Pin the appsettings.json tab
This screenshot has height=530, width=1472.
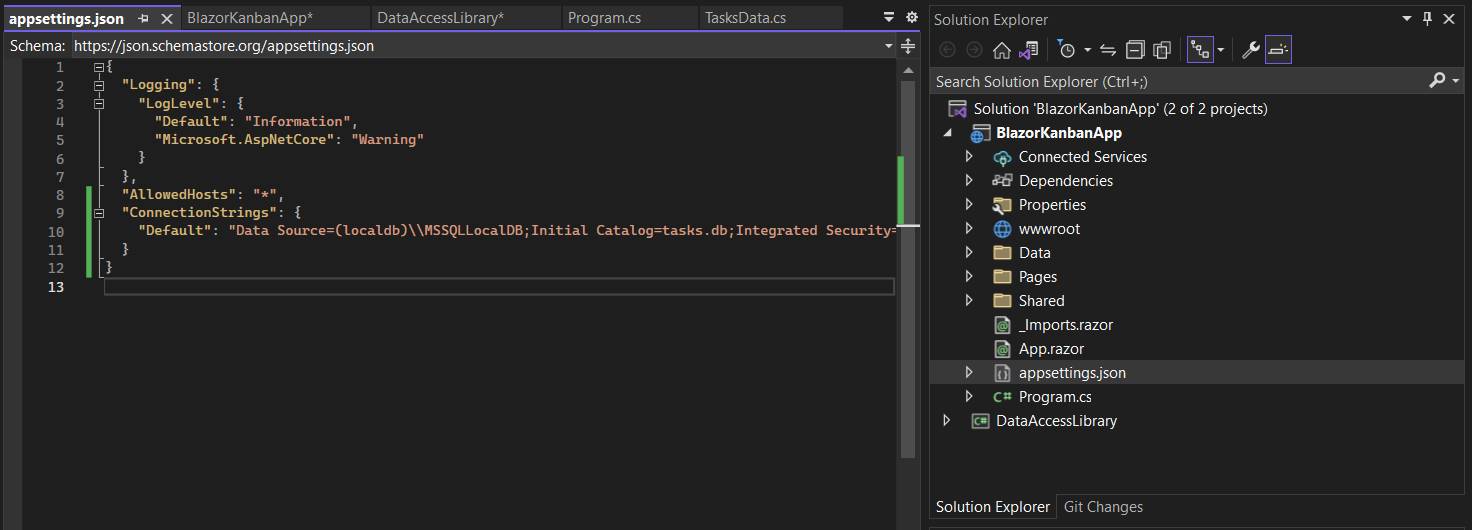[144, 18]
